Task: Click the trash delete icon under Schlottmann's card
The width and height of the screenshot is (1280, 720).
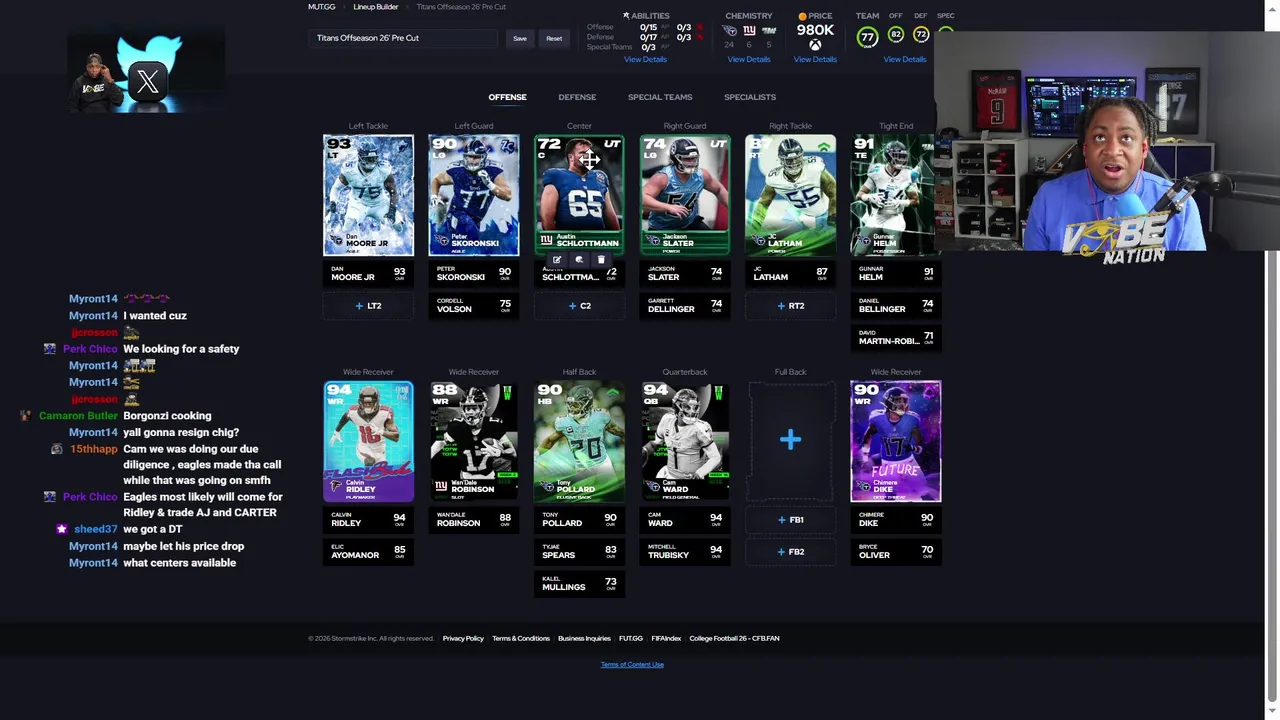Action: 601,260
